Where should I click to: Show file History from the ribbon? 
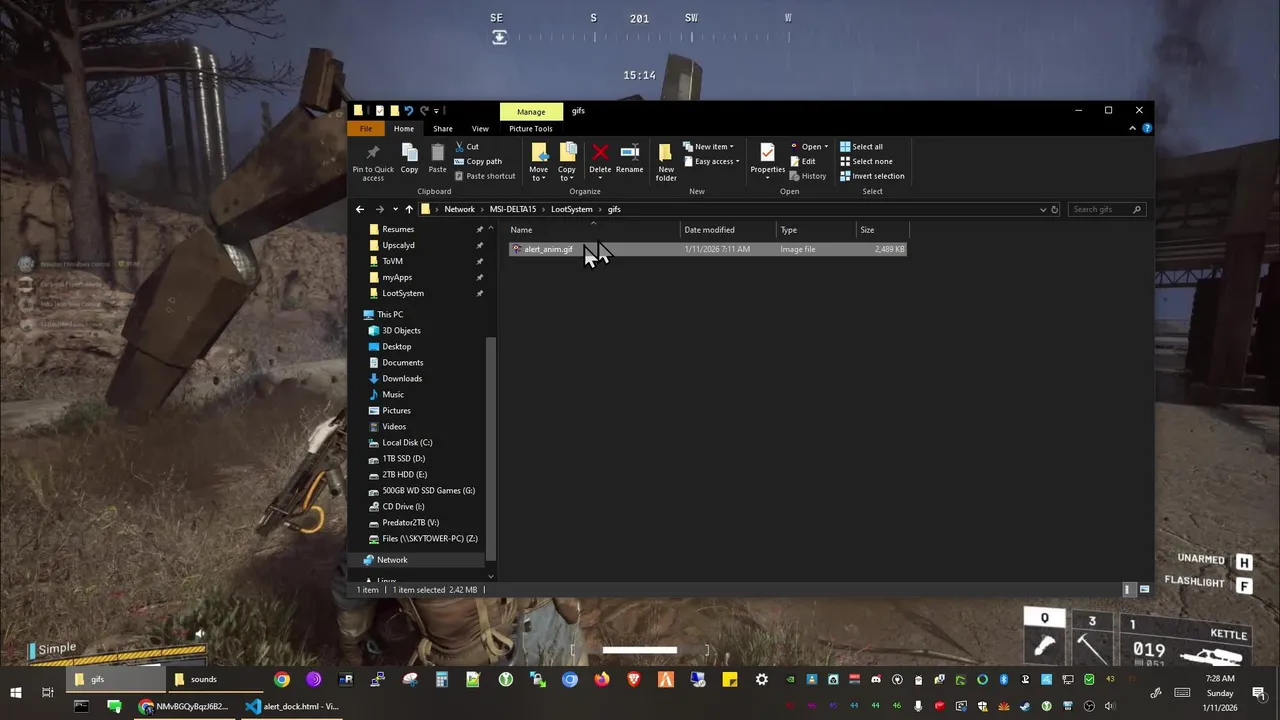(808, 176)
